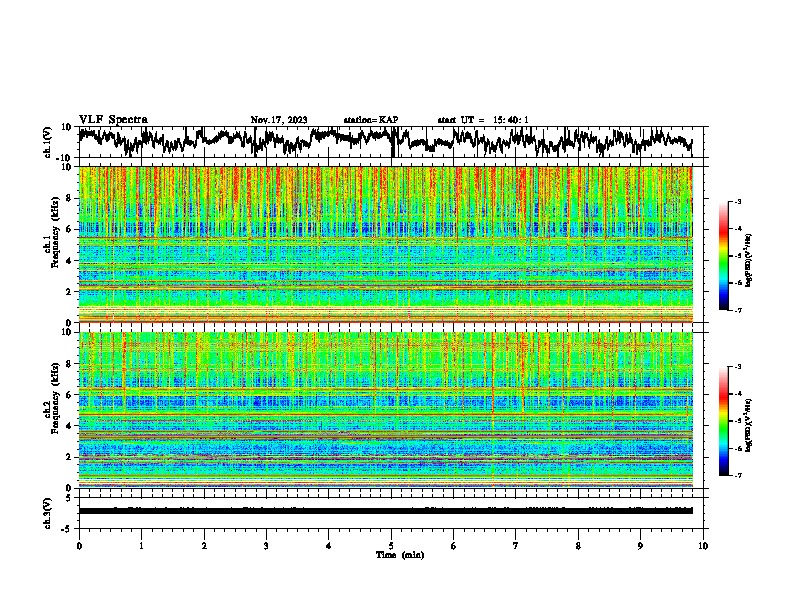
Task: Click the "4" tick on the time axis
Action: point(329,546)
